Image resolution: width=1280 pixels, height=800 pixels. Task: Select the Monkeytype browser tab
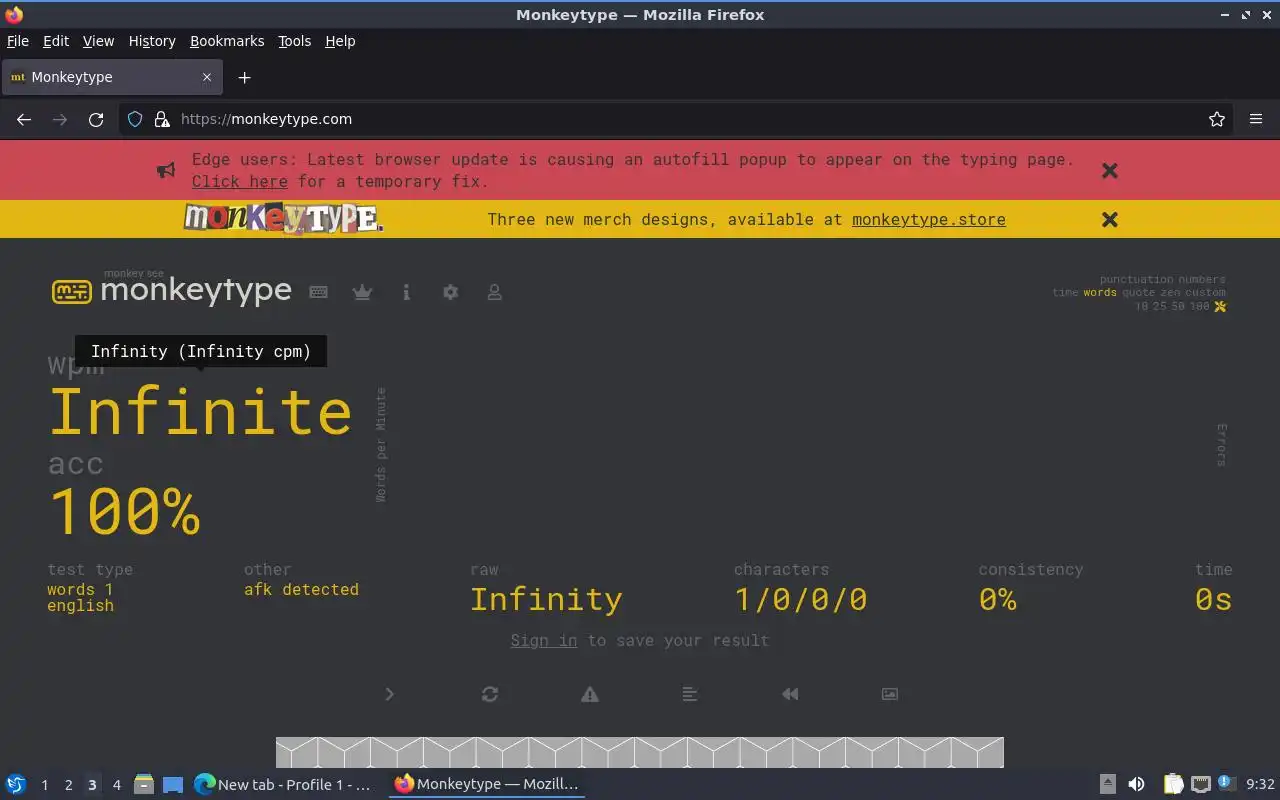tap(112, 77)
